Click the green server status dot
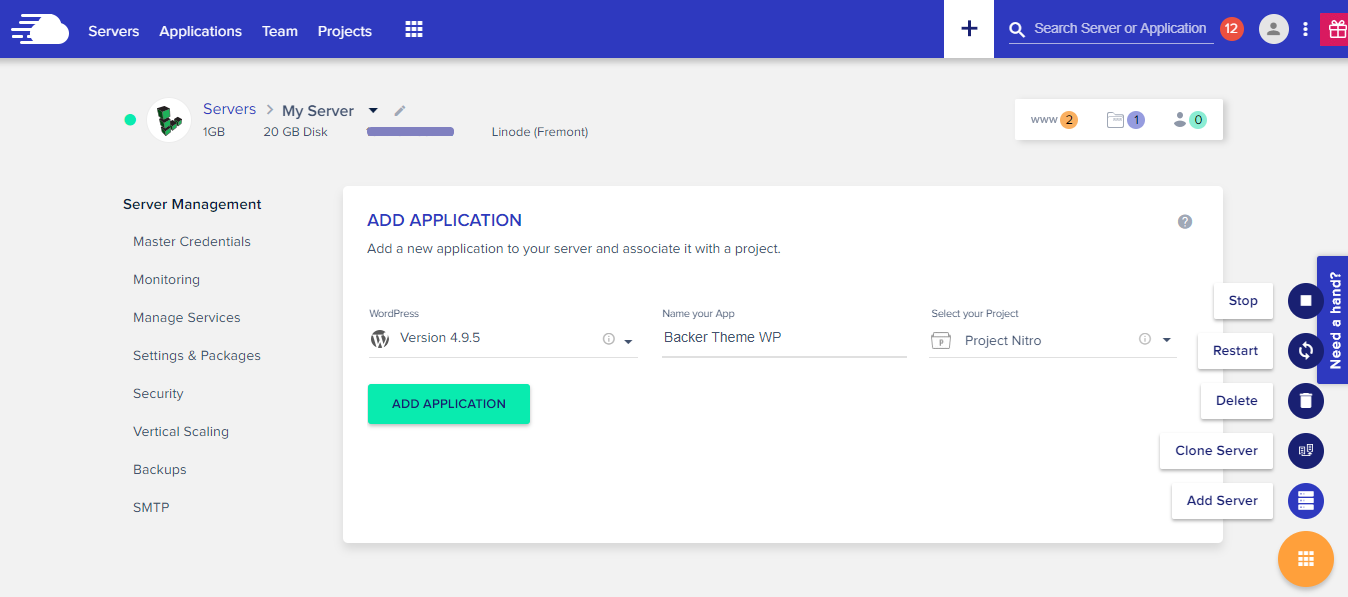The width and height of the screenshot is (1348, 597). click(130, 120)
